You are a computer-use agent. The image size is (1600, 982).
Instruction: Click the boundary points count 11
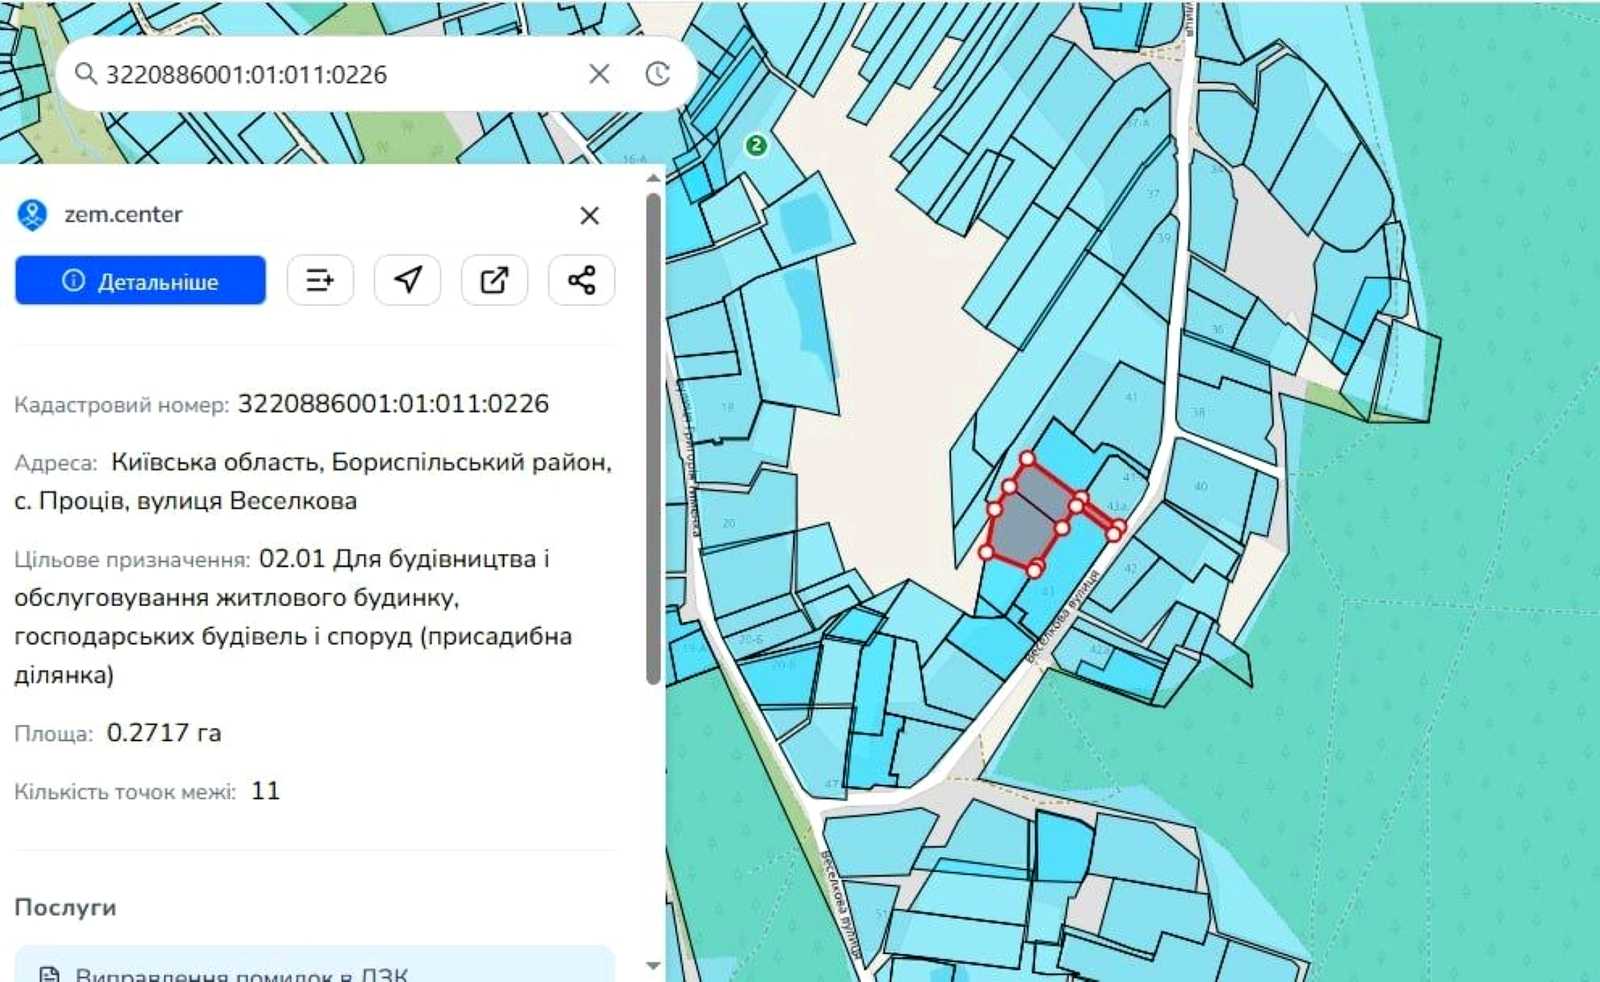(x=265, y=791)
